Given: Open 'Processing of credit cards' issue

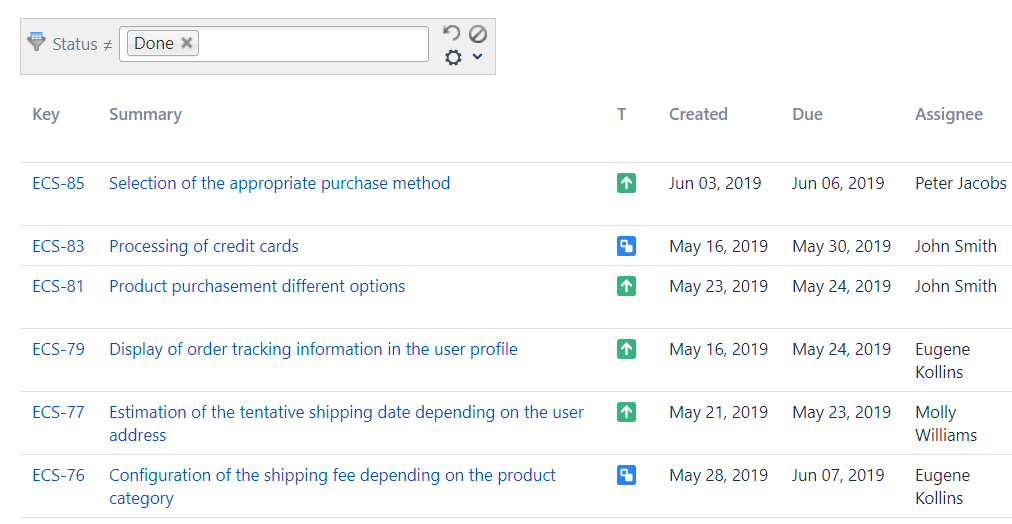Looking at the screenshot, I should (203, 246).
